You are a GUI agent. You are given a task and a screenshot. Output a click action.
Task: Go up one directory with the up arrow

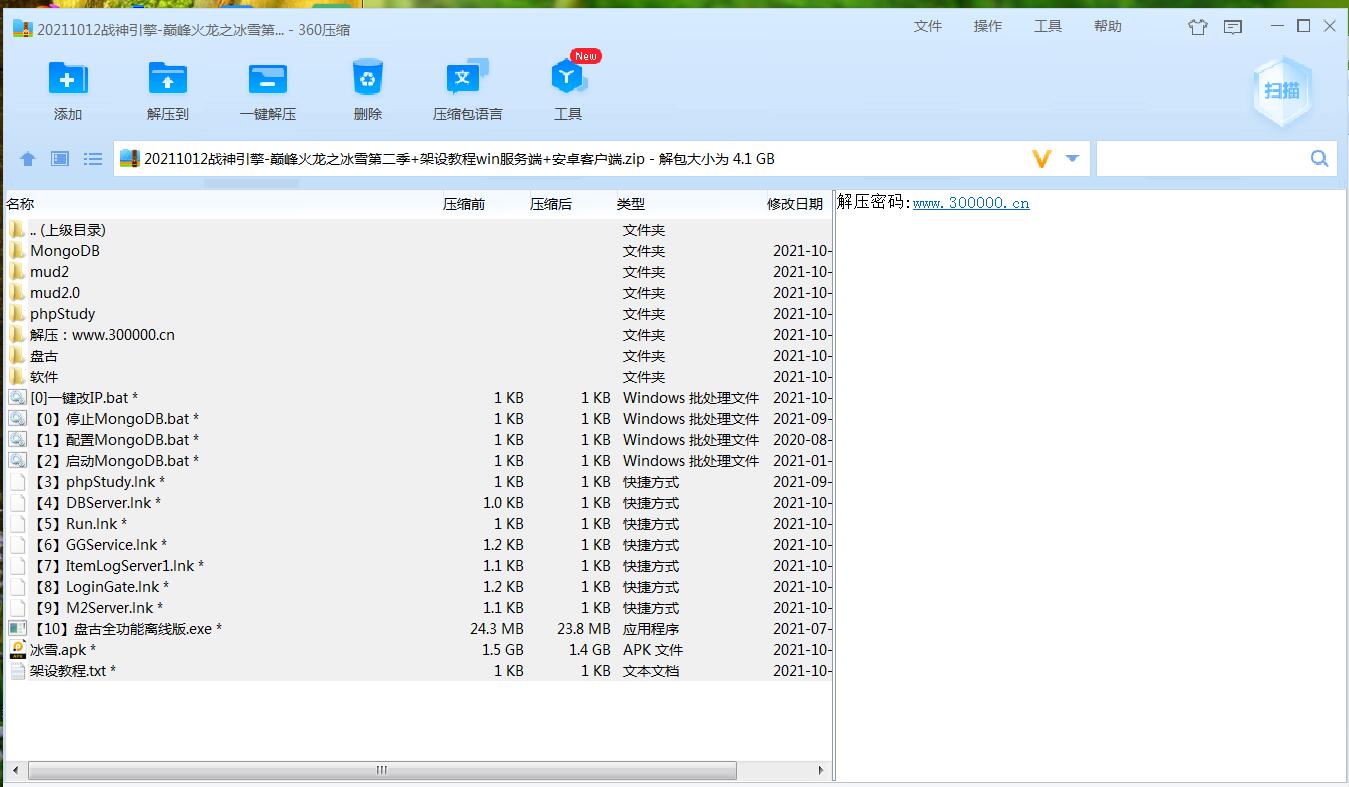(28, 159)
